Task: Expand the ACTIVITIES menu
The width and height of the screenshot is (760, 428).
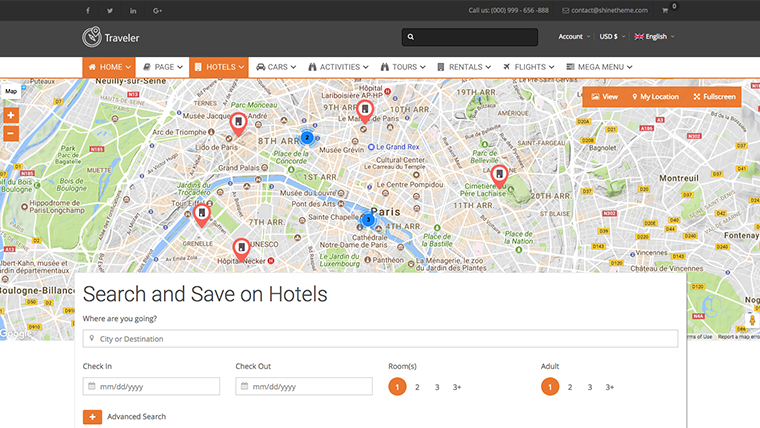Action: click(338, 67)
